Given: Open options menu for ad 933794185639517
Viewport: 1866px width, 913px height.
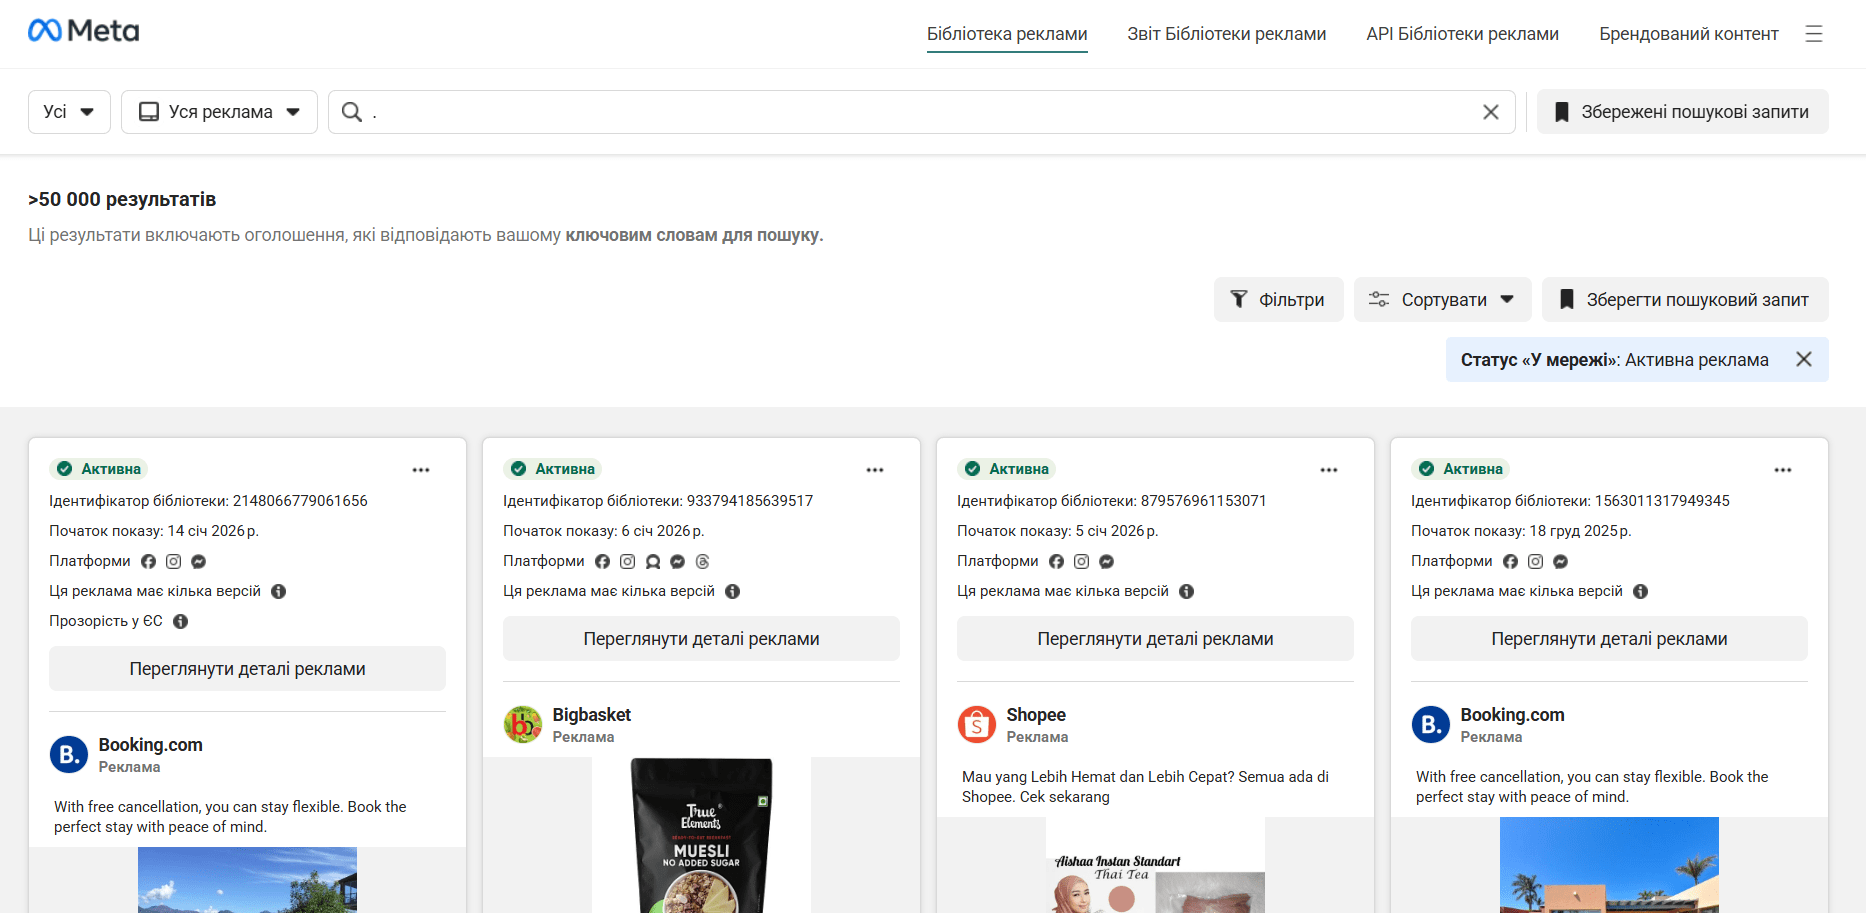Looking at the screenshot, I should click(x=875, y=470).
